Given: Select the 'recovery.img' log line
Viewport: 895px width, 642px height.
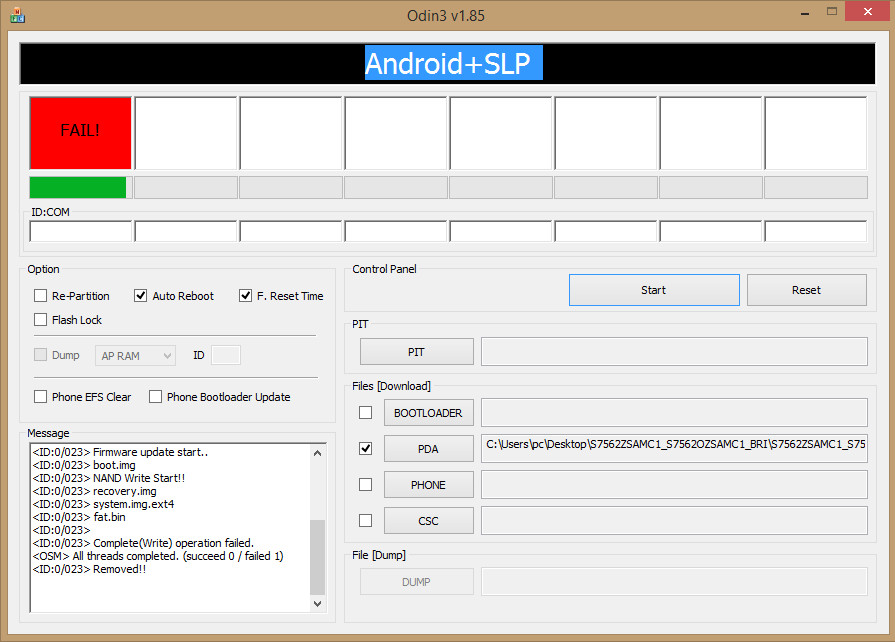Looking at the screenshot, I should pyautogui.click(x=95, y=491).
